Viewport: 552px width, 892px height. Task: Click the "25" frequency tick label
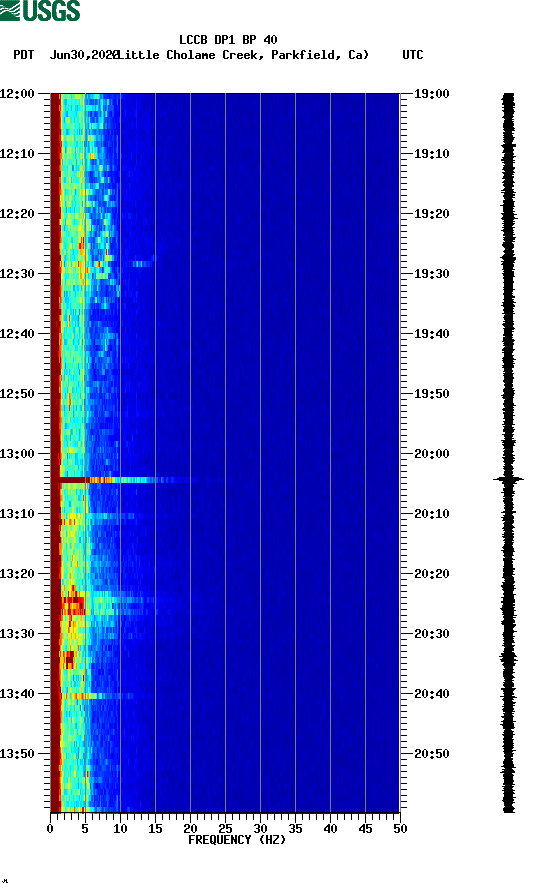(225, 829)
